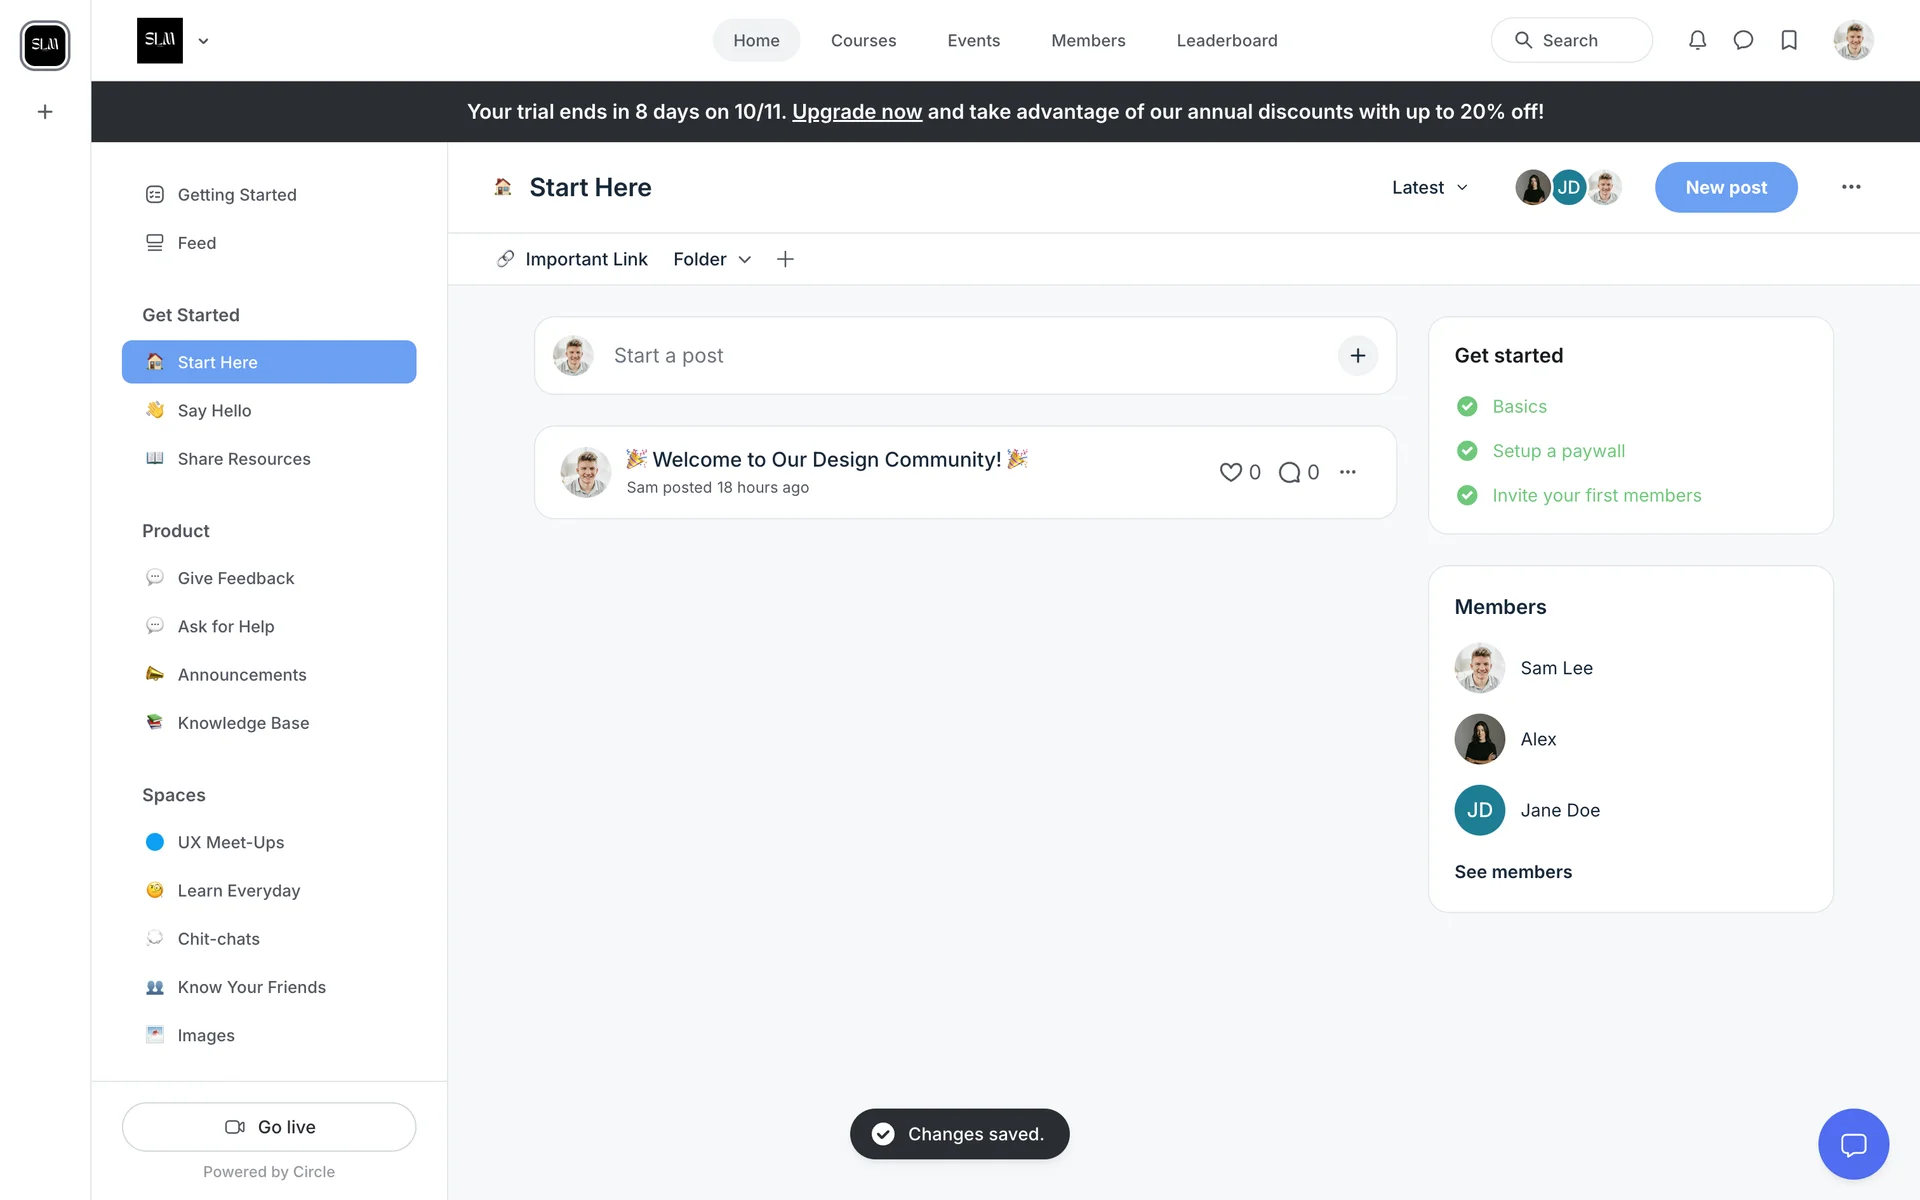Click the Upgrade now link
The width and height of the screenshot is (1920, 1200).
coord(856,112)
